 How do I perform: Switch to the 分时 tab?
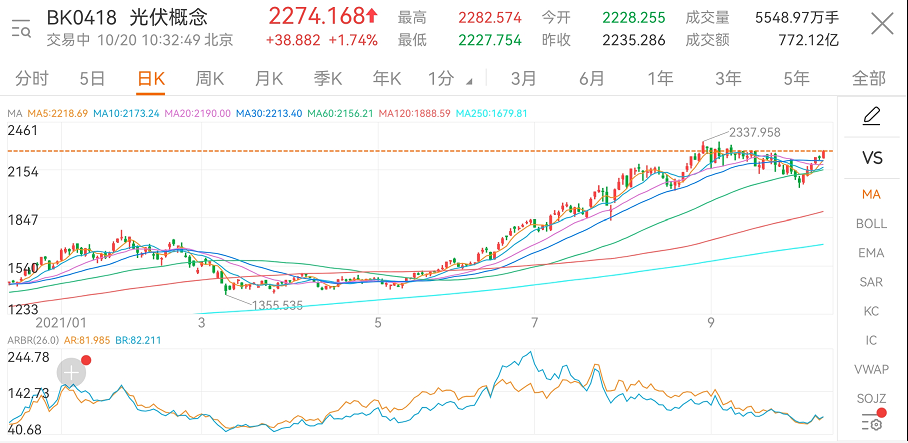[32, 78]
